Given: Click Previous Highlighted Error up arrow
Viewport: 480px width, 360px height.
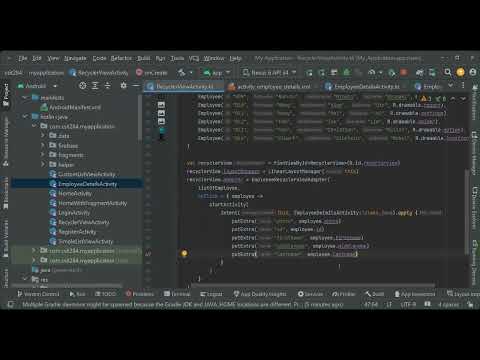Looking at the screenshot, I should pyautogui.click(x=453, y=98).
